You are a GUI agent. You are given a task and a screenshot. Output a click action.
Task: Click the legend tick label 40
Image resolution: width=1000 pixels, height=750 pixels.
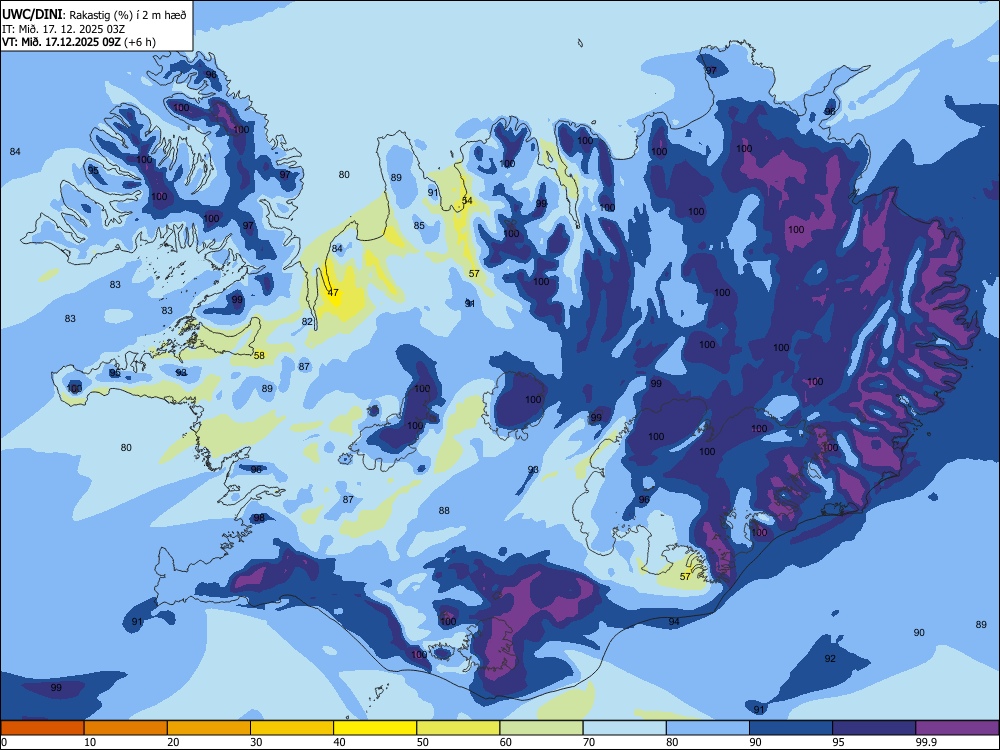click(340, 742)
